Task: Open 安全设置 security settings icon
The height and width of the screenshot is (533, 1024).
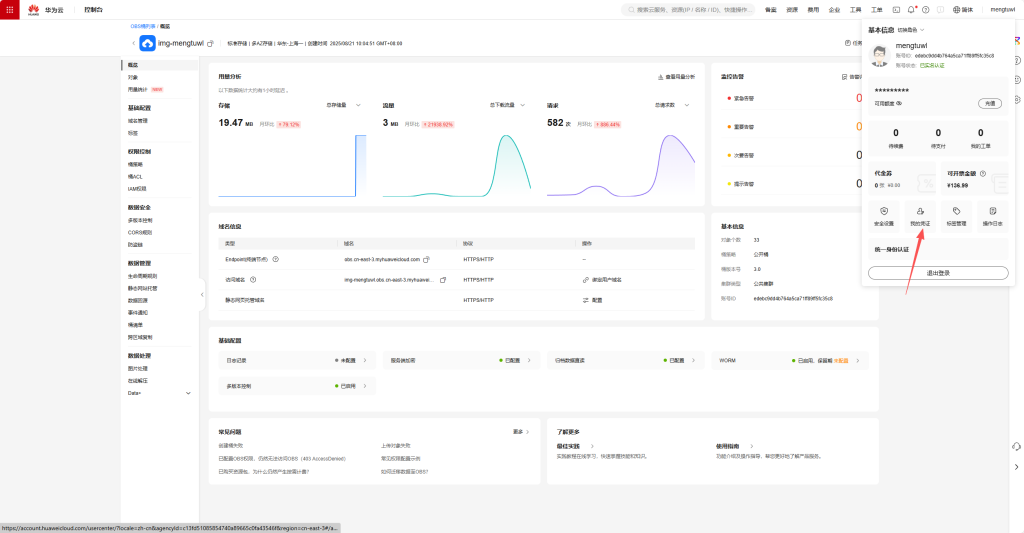Action: pos(882,214)
